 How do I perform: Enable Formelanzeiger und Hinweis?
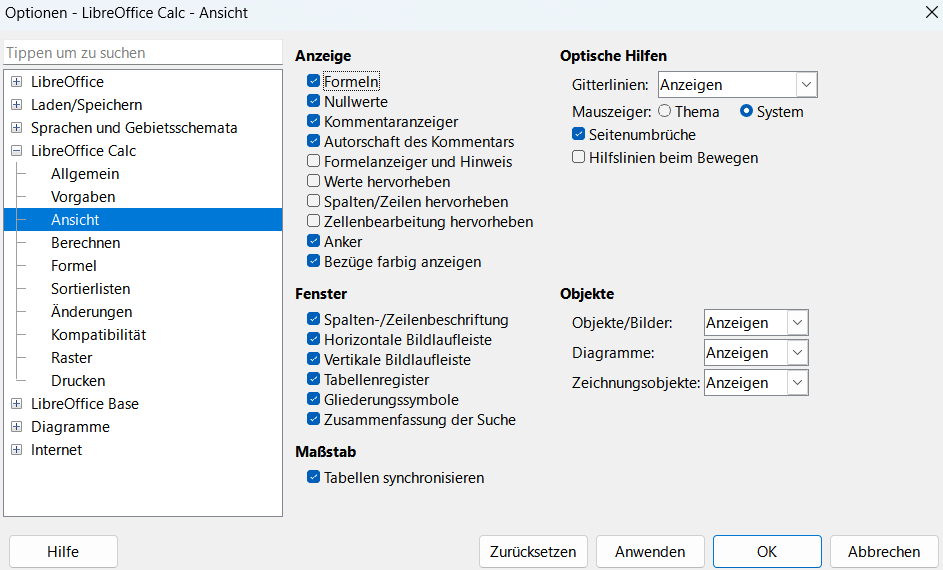pos(313,161)
